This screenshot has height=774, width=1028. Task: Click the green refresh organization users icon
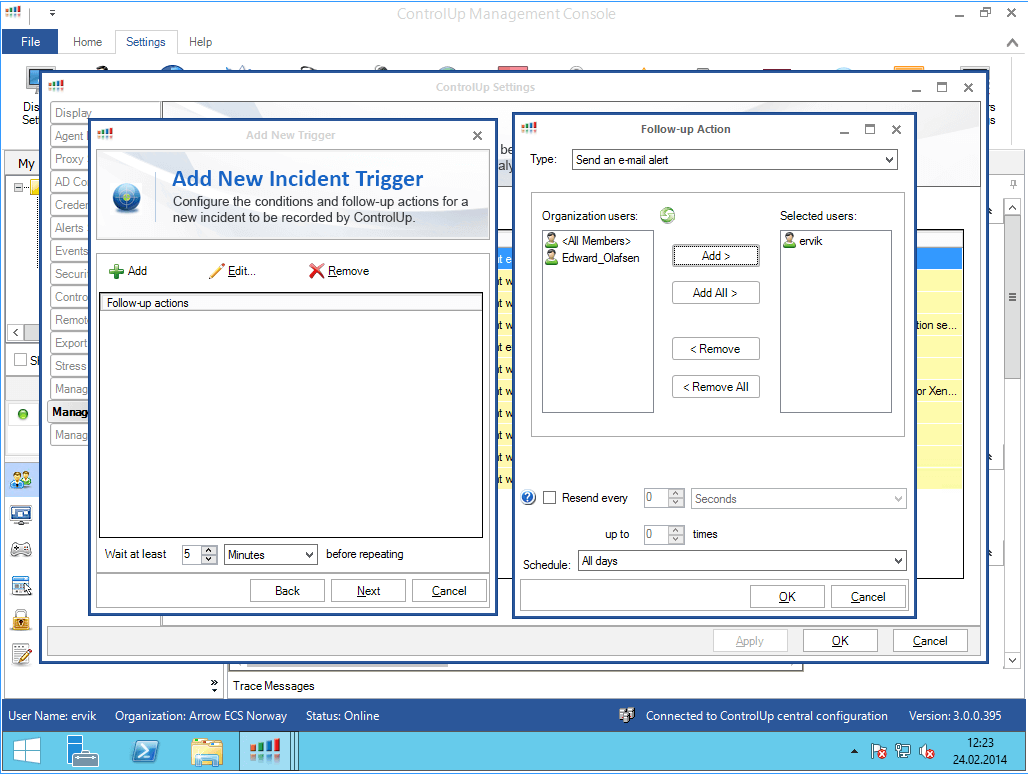667,216
